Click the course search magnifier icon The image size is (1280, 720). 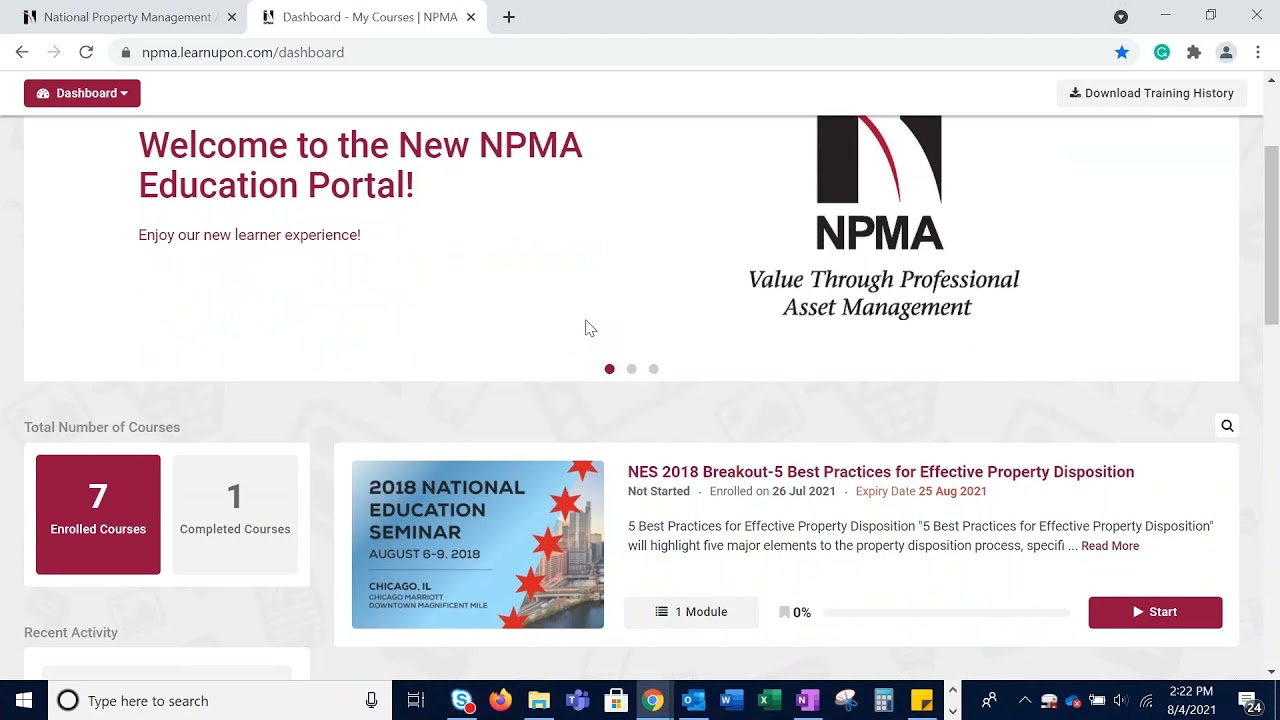pyautogui.click(x=1227, y=426)
